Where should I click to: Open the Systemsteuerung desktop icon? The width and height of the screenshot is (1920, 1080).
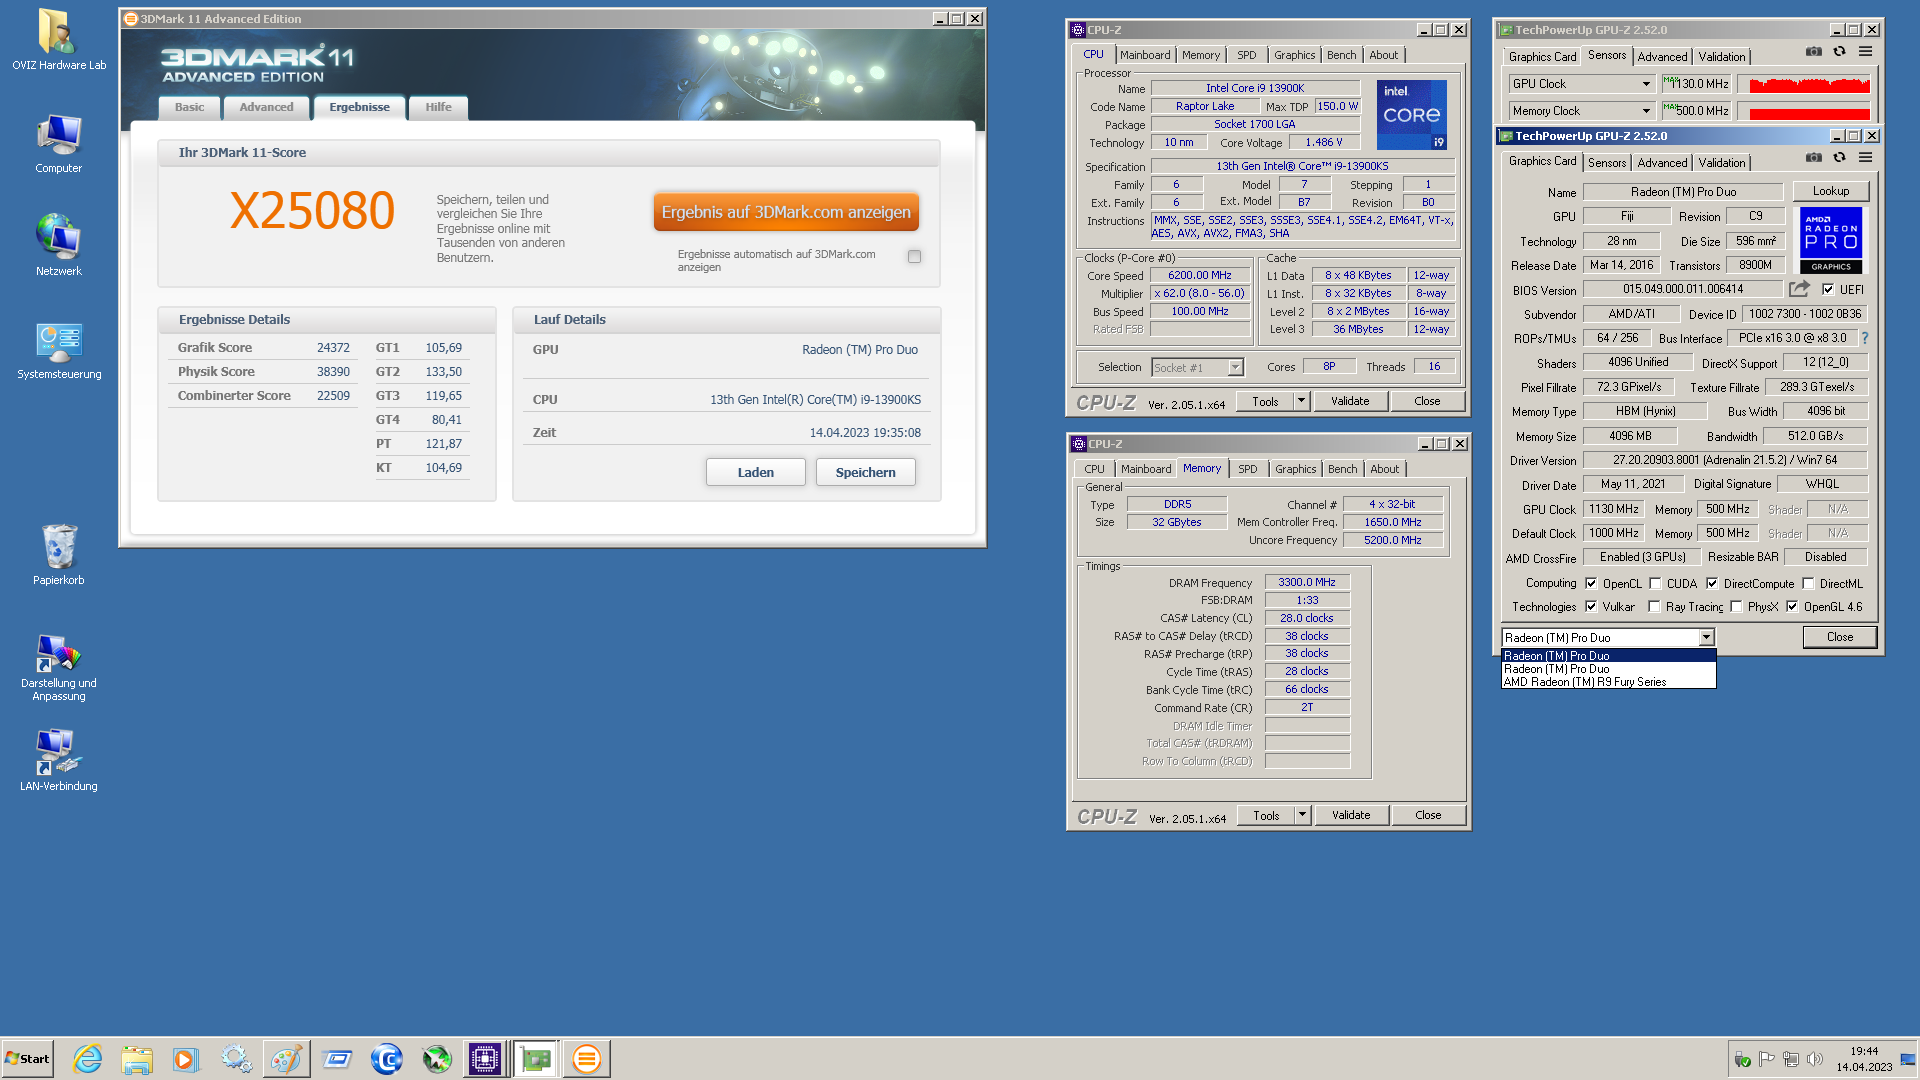(x=58, y=350)
